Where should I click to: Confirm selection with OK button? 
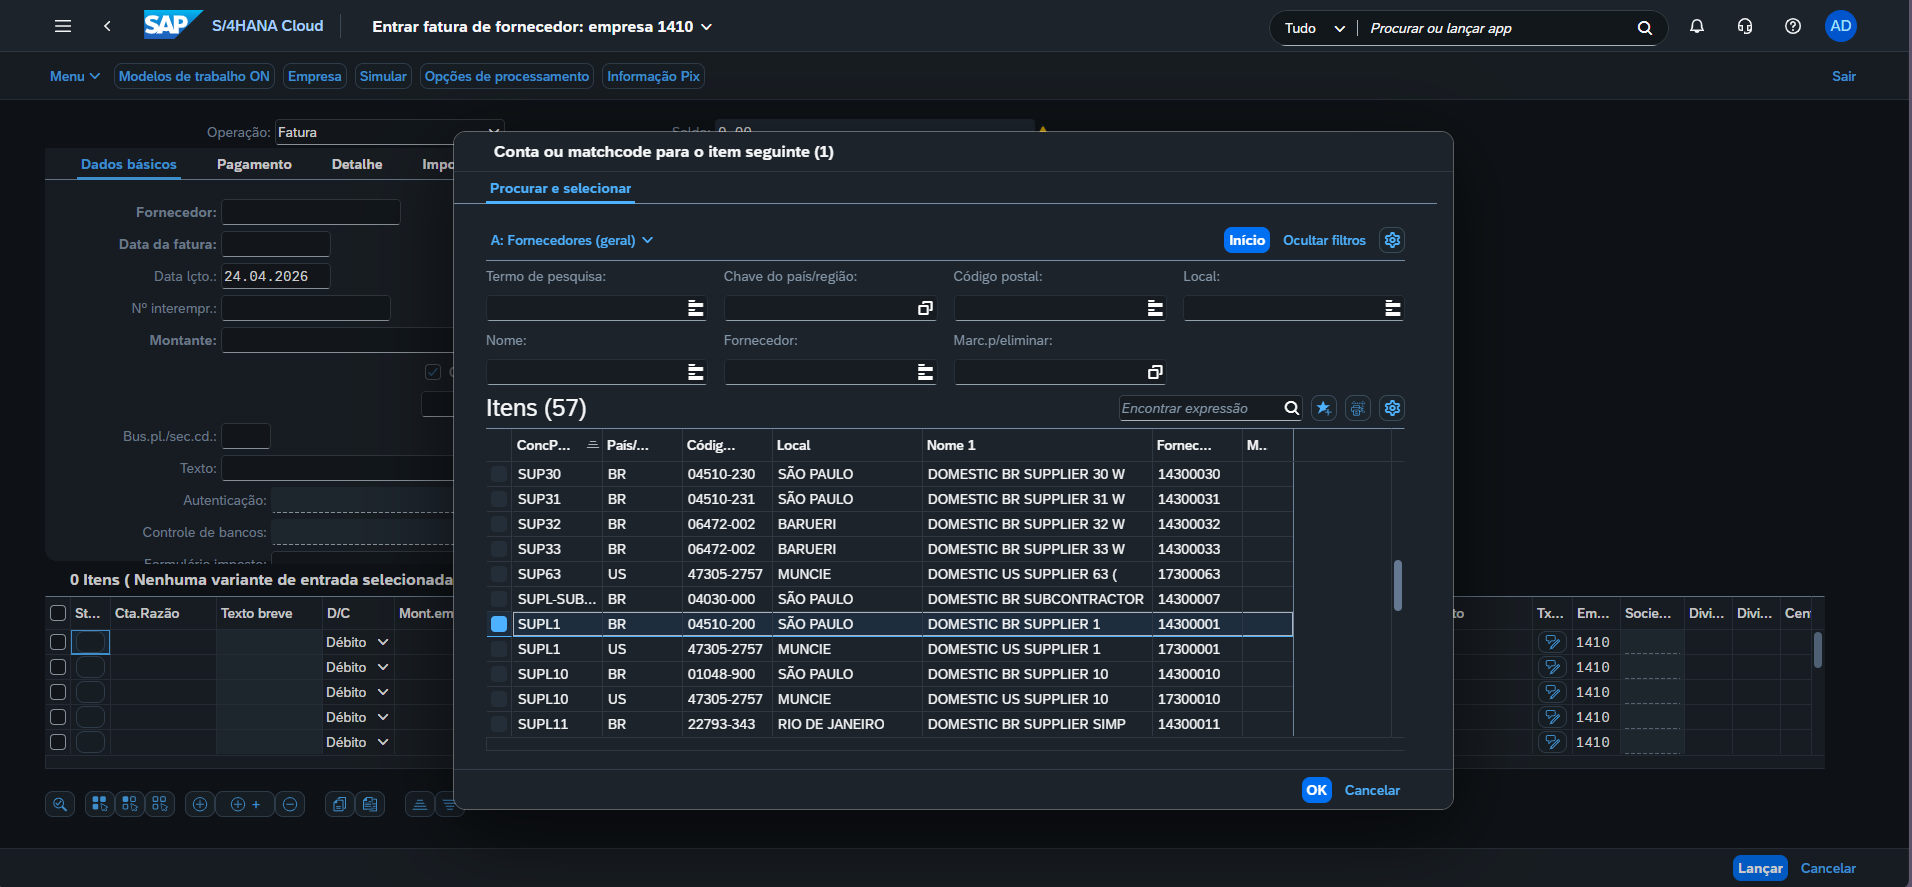pyautogui.click(x=1317, y=790)
